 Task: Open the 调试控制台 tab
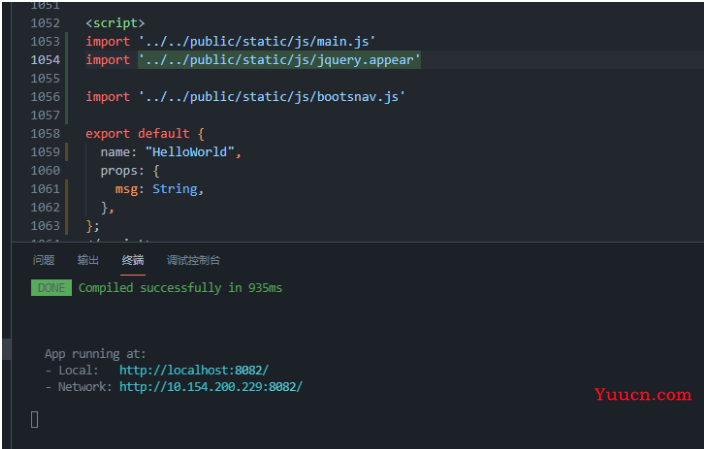coord(194,260)
